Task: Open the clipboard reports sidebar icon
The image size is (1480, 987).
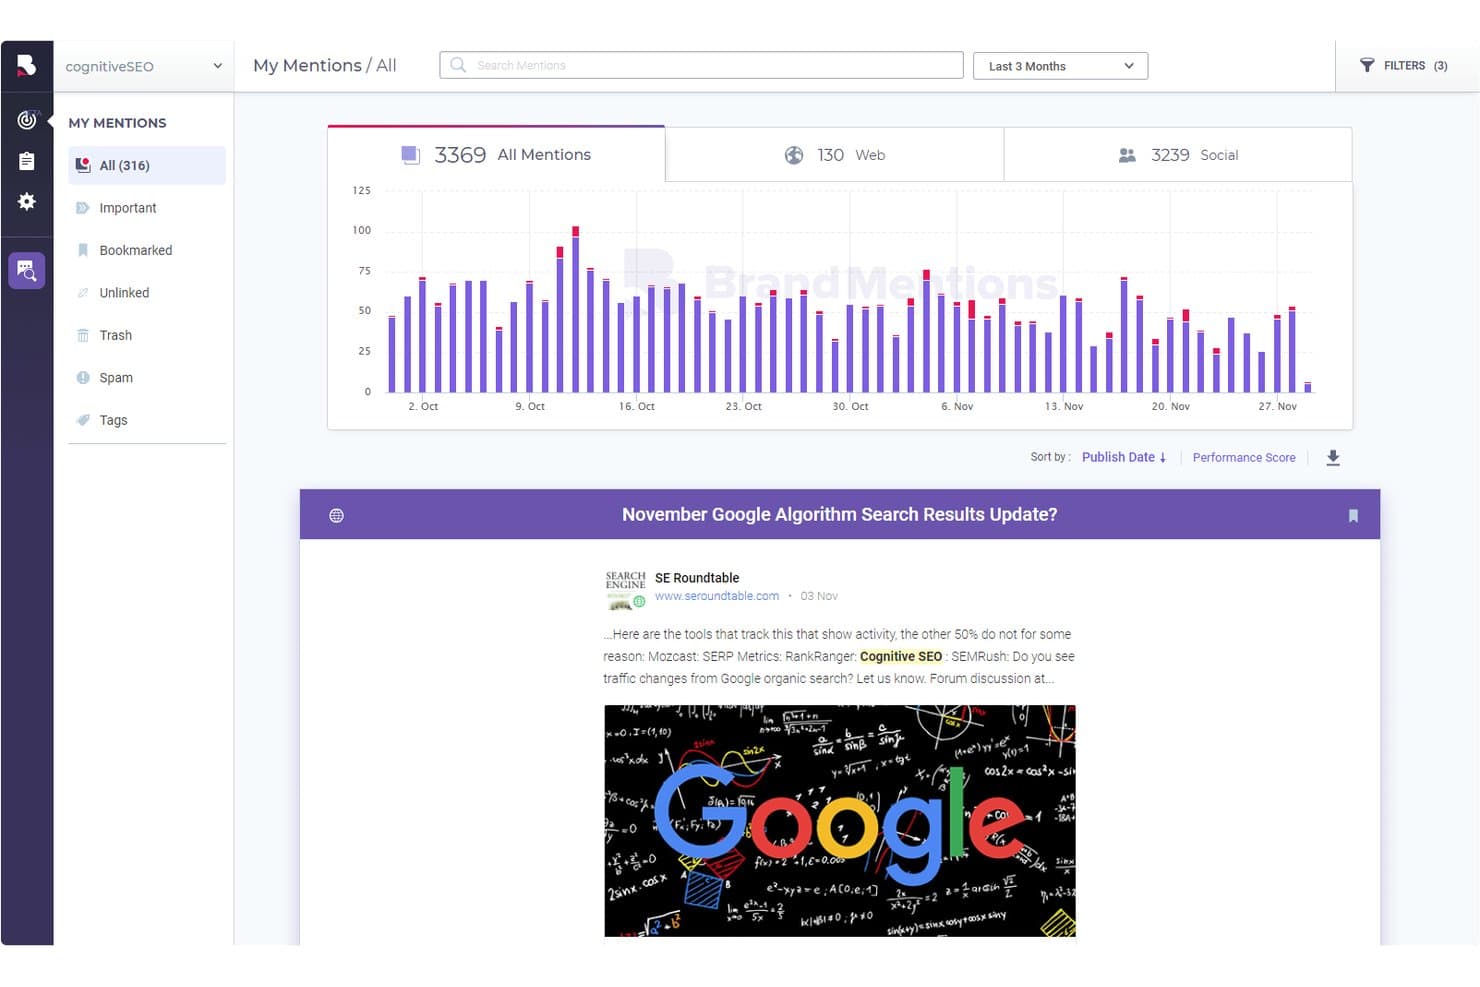Action: click(27, 161)
